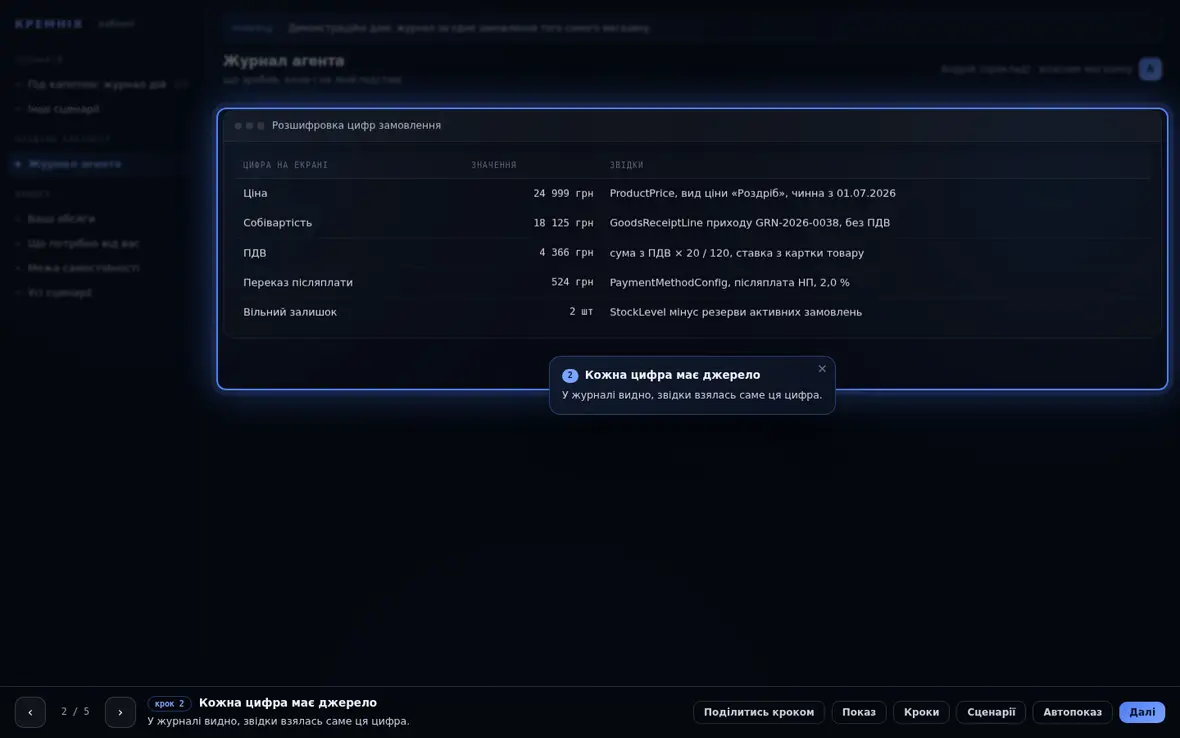Go to the previous tour step

pyautogui.click(x=30, y=712)
